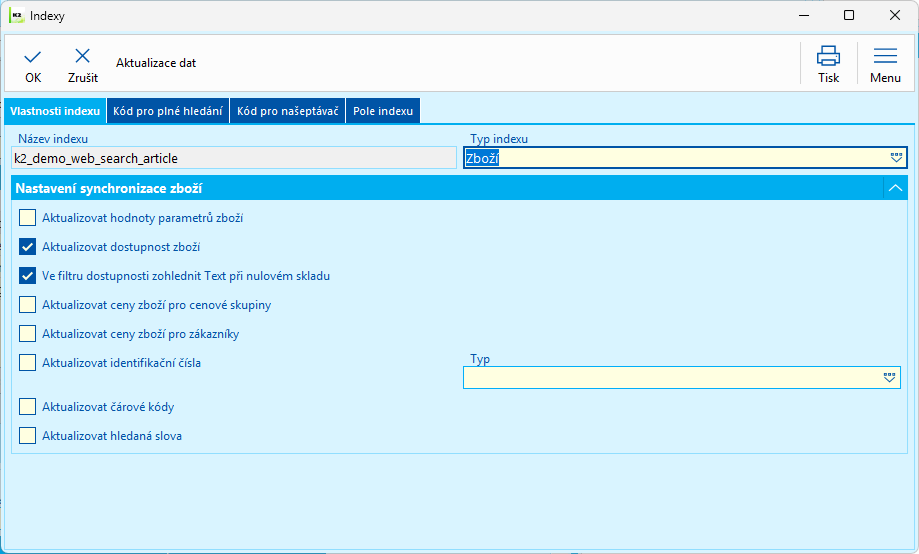Check Aktualizovat čárové kódy
919x554 pixels.
[28, 406]
